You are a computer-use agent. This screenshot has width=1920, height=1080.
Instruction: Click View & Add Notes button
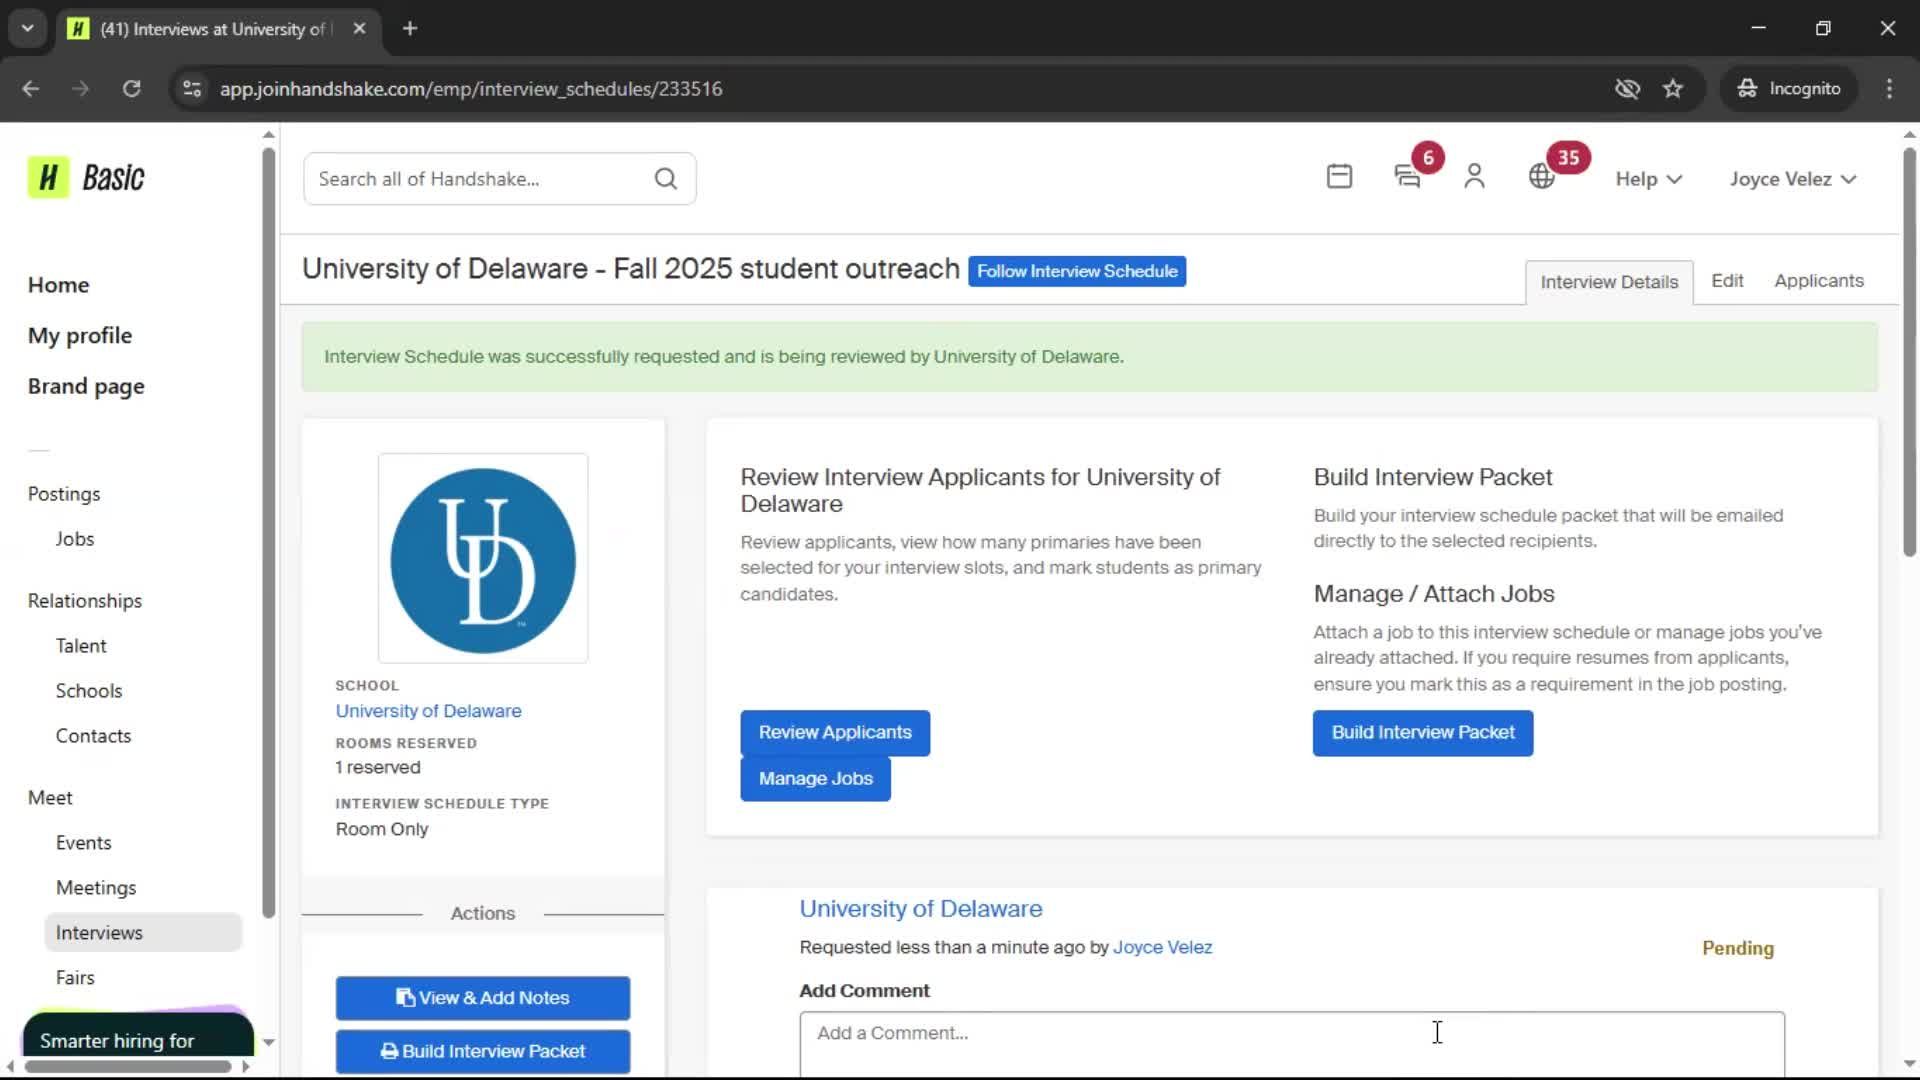pos(483,998)
